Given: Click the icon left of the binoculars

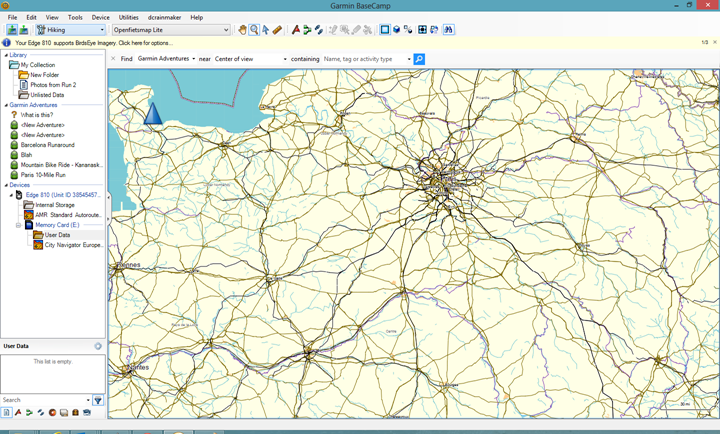Looking at the screenshot, I should point(434,30).
